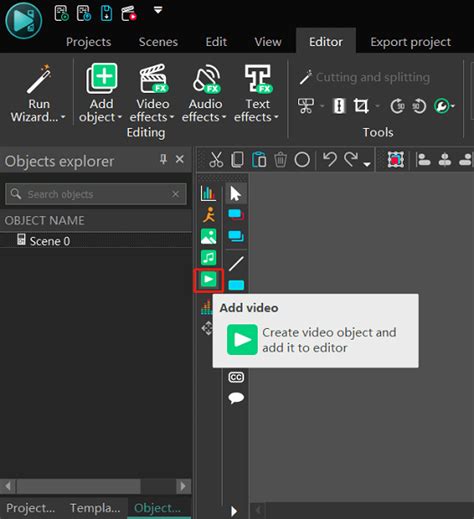474x519 pixels.
Task: Close the Objects explorer panel
Action: pos(180,159)
